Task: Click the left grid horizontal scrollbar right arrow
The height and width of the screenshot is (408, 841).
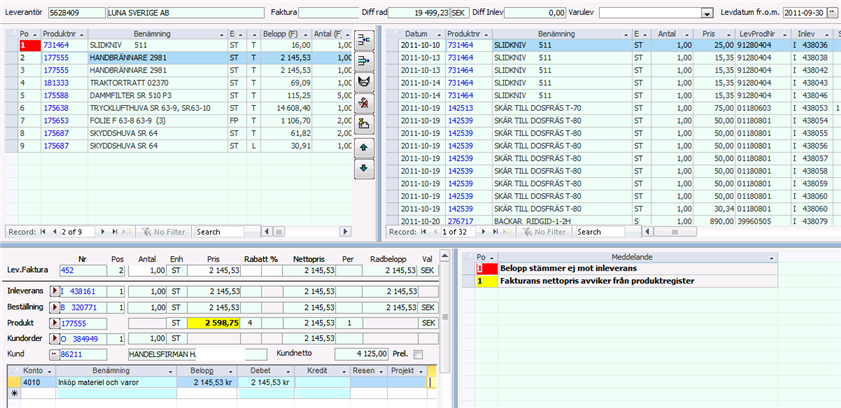Action: (346, 231)
